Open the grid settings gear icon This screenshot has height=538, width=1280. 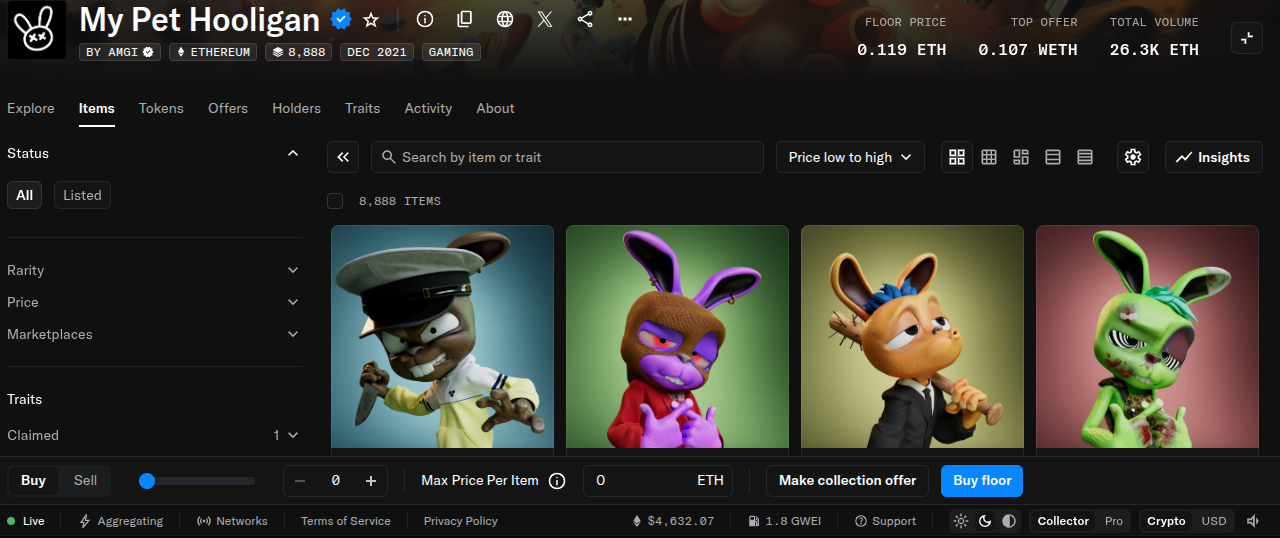tap(1132, 157)
